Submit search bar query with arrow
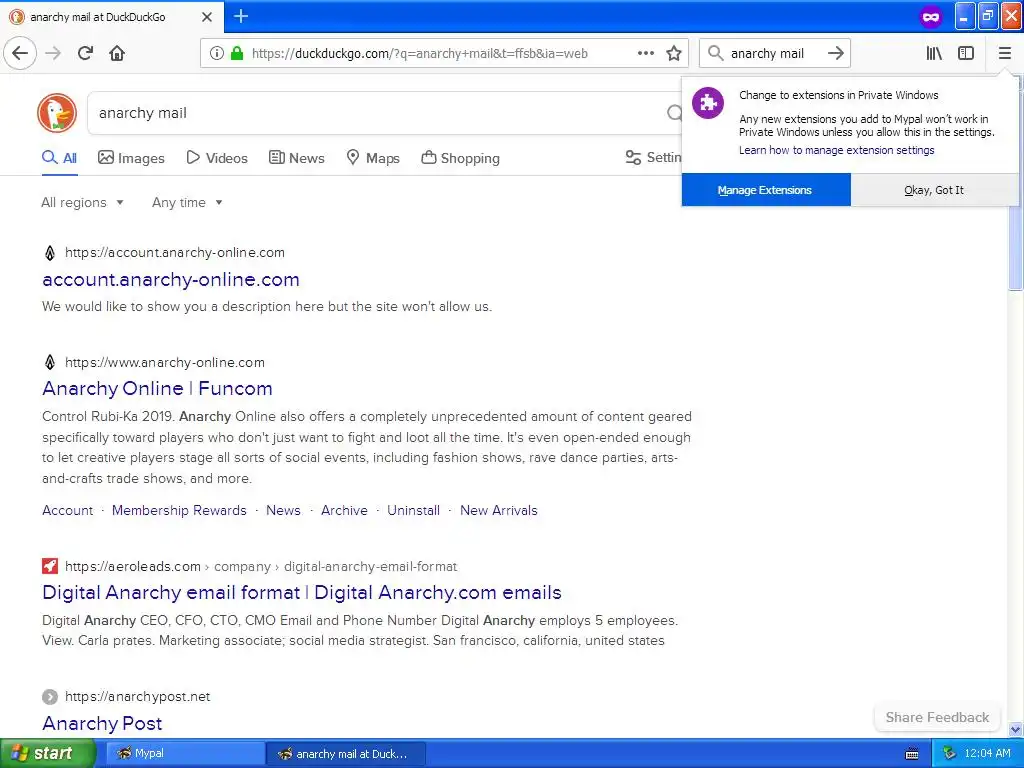The height and width of the screenshot is (768, 1024). (x=836, y=53)
